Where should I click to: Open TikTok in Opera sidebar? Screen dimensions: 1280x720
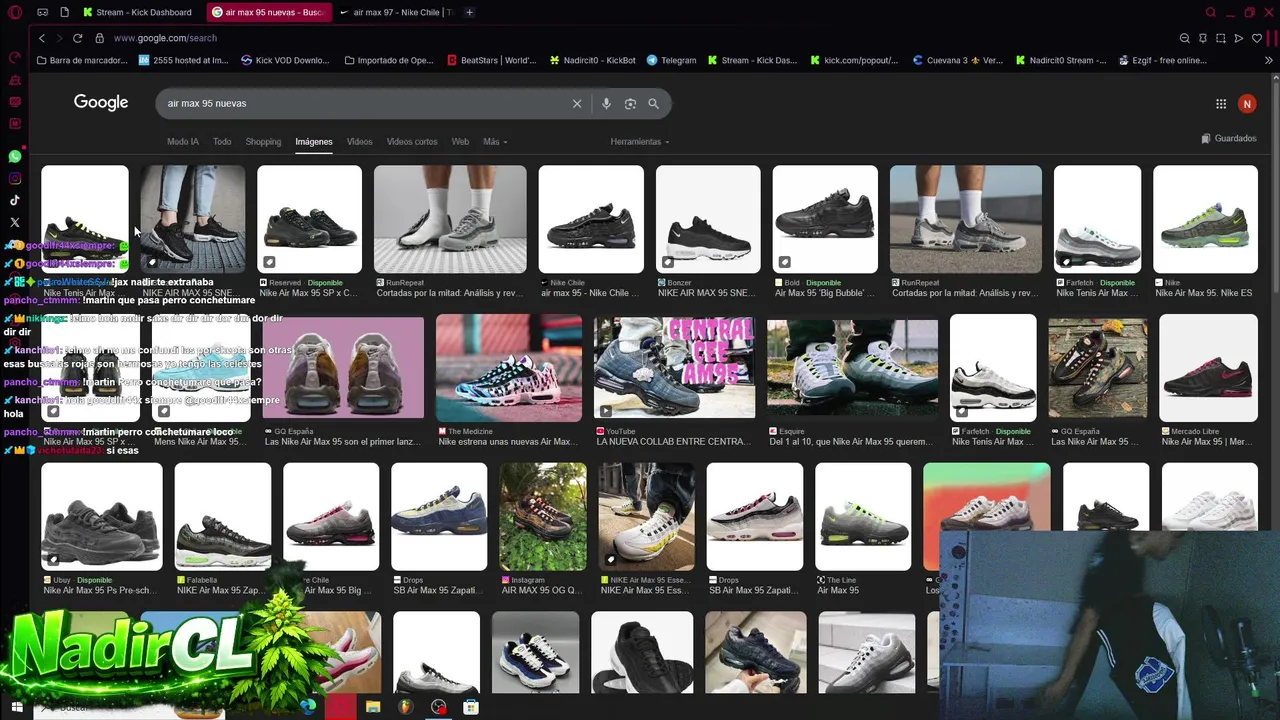click(15, 201)
